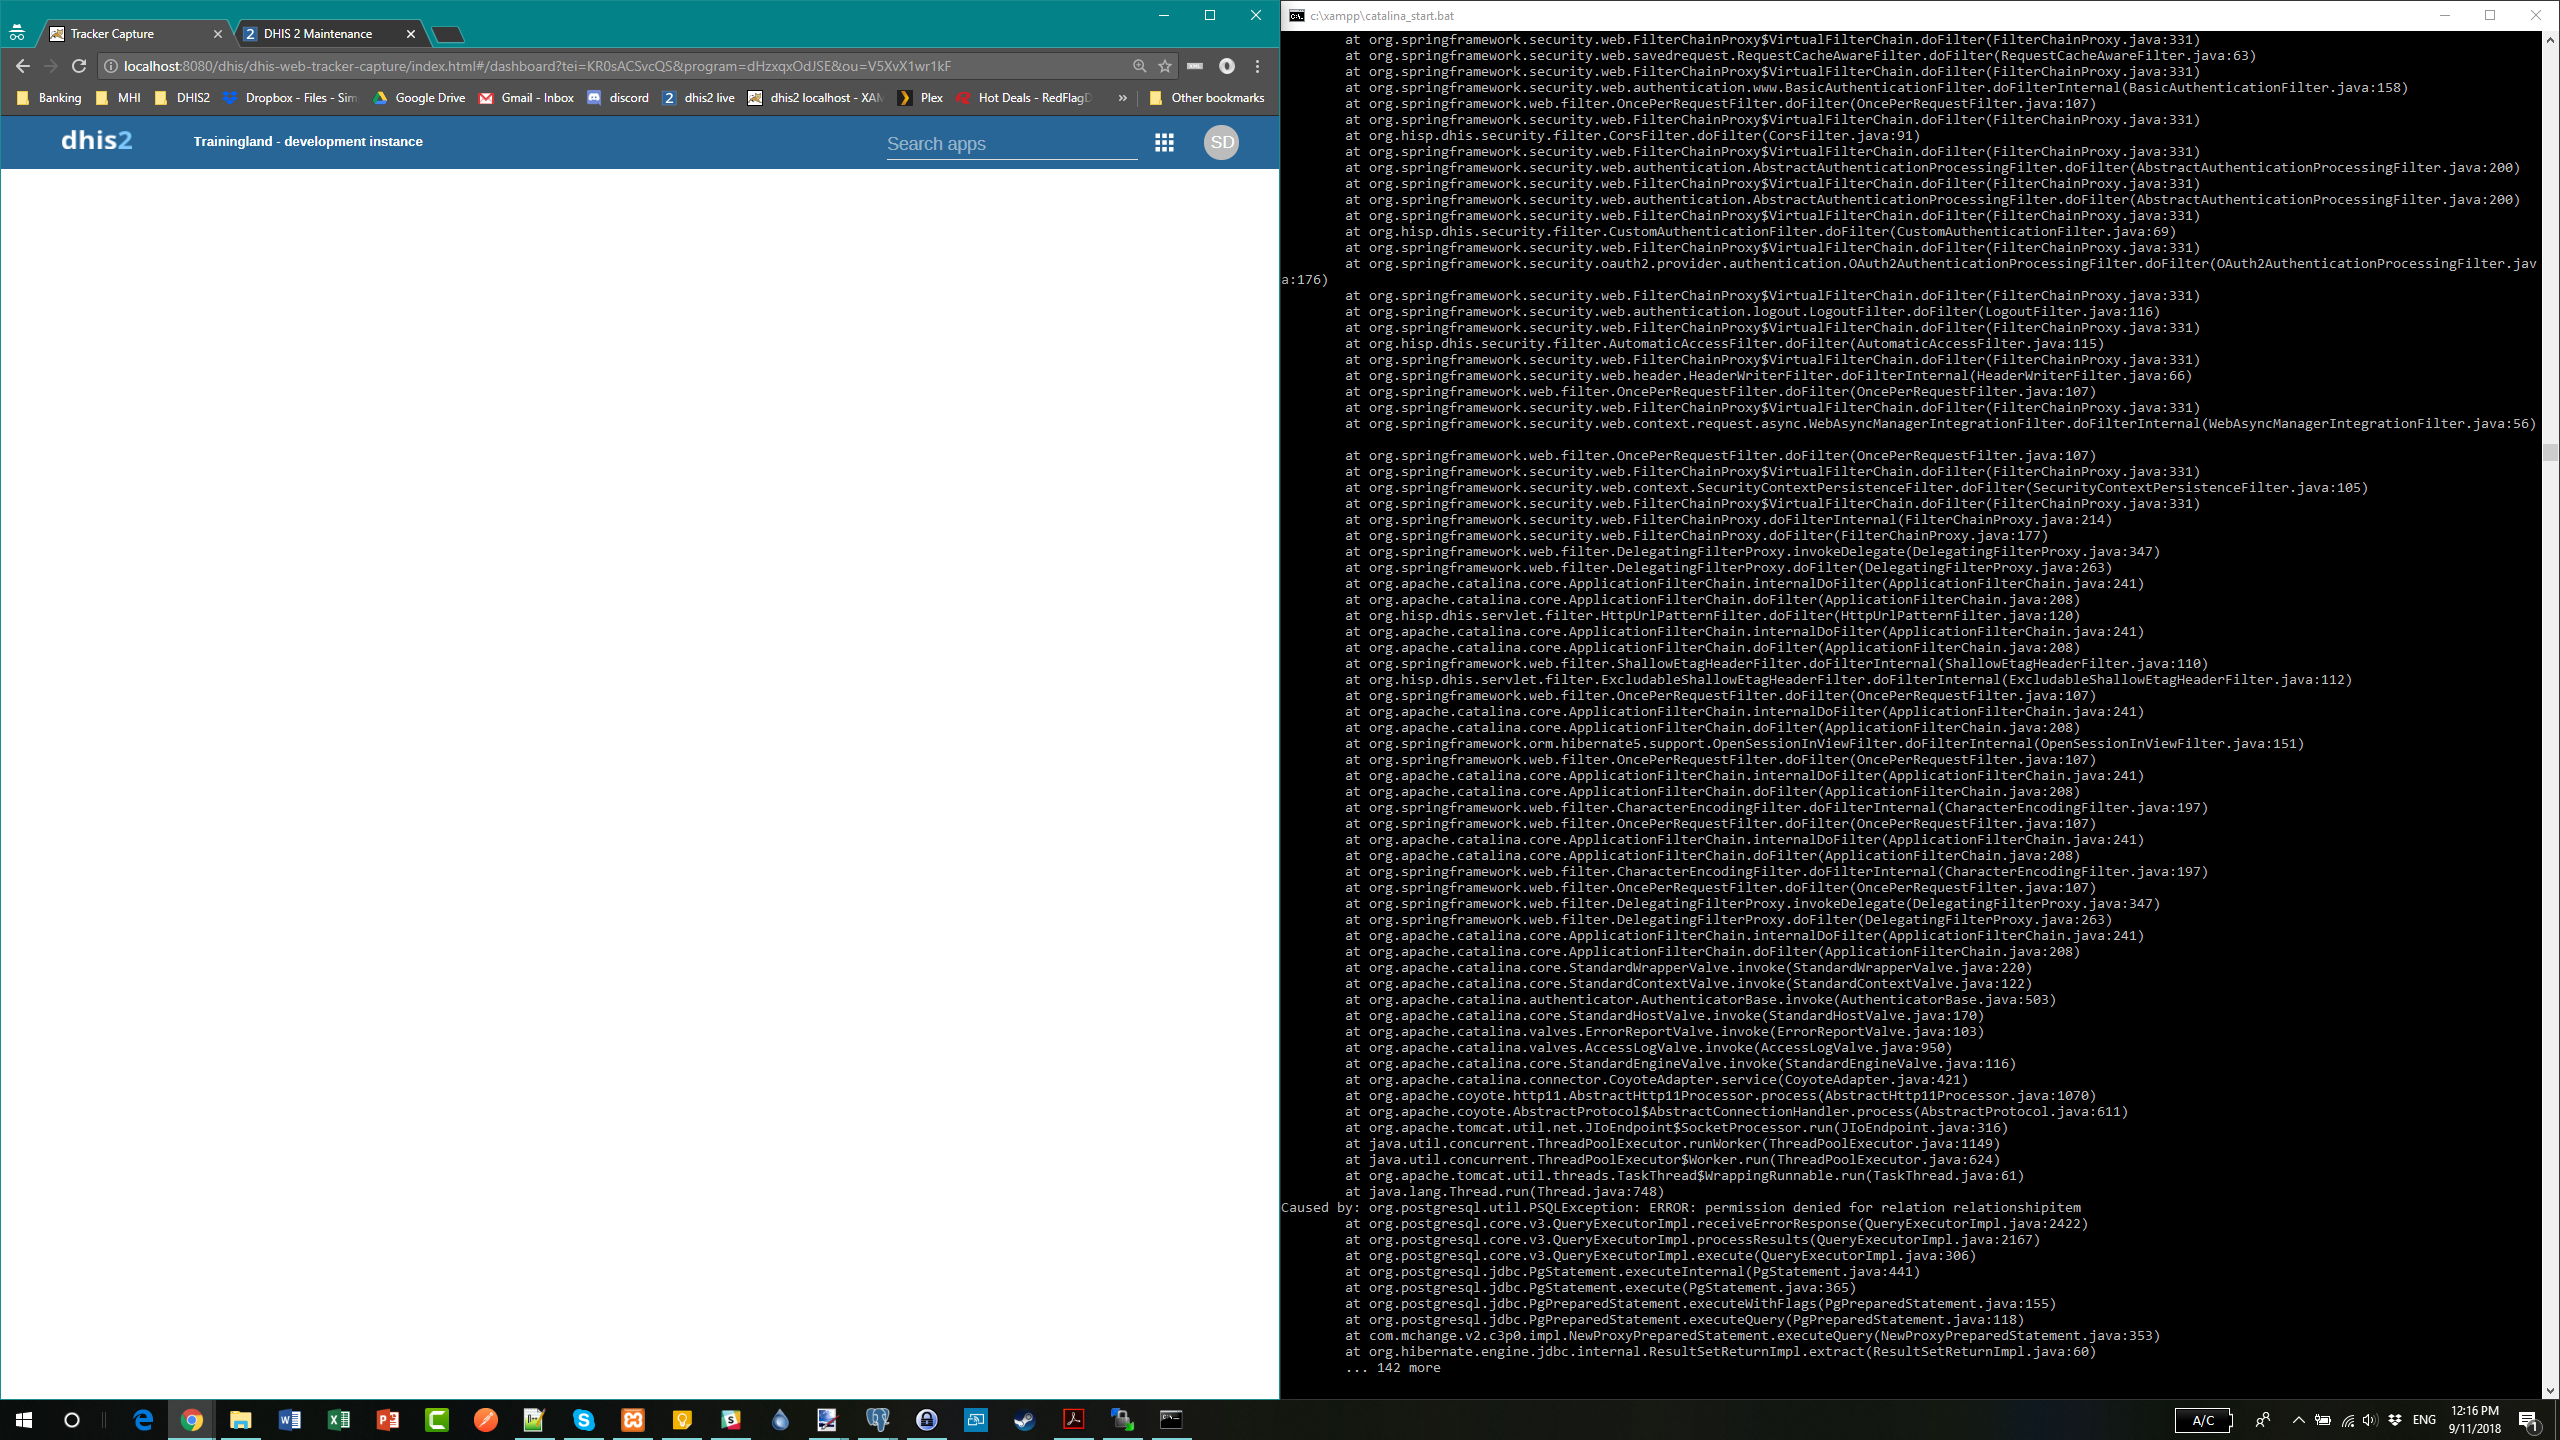Image resolution: width=2560 pixels, height=1440 pixels.
Task: Open pgAdmin elephant icon in taskbar
Action: 878,1419
